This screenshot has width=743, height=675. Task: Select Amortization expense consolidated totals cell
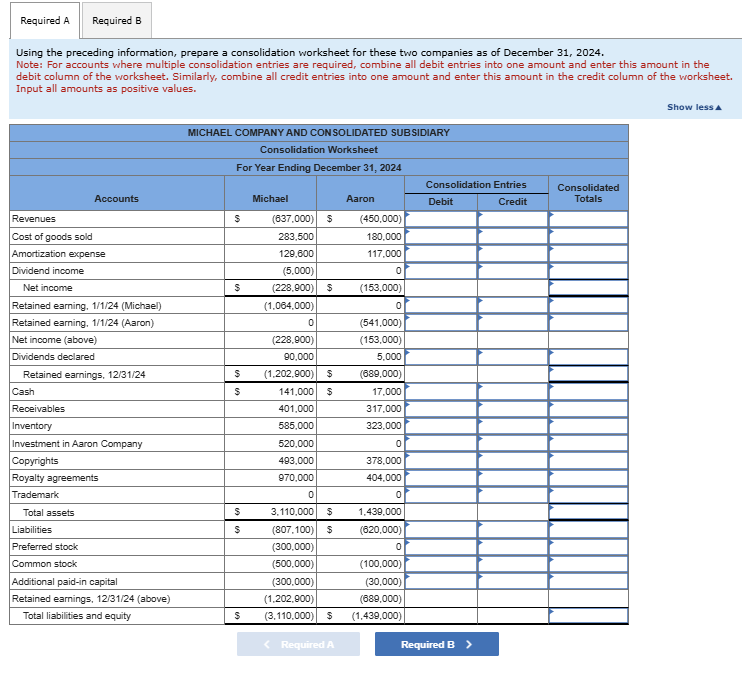tap(589, 254)
